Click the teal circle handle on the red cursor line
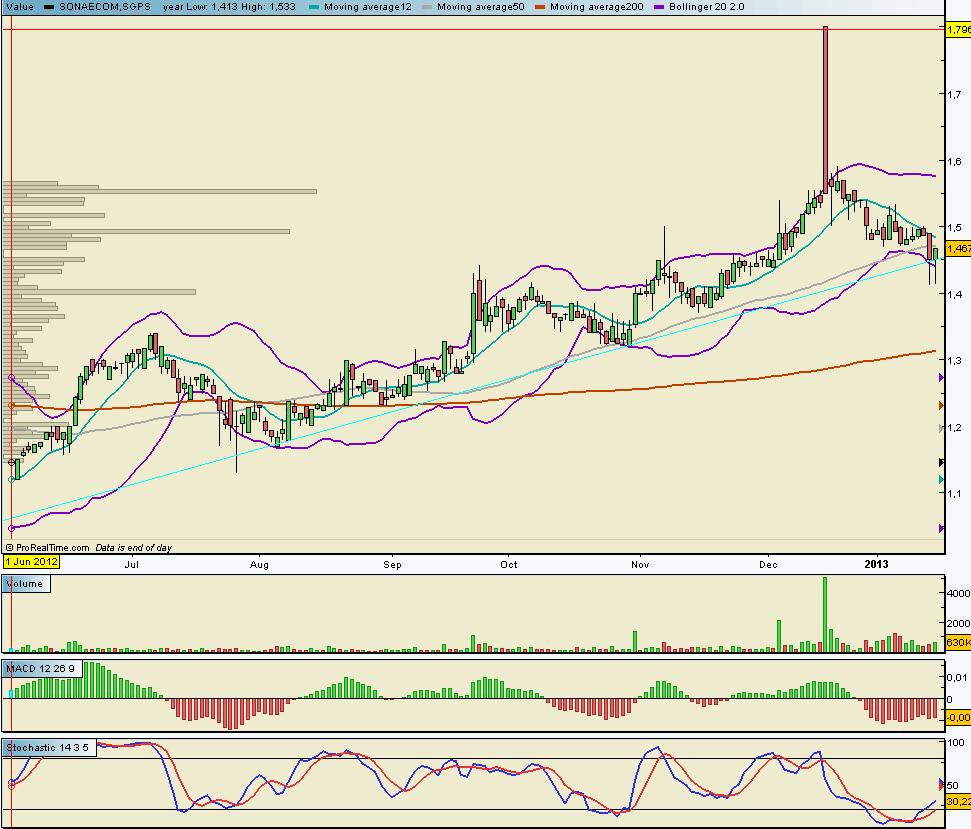971x829 pixels. pyautogui.click(x=11, y=480)
